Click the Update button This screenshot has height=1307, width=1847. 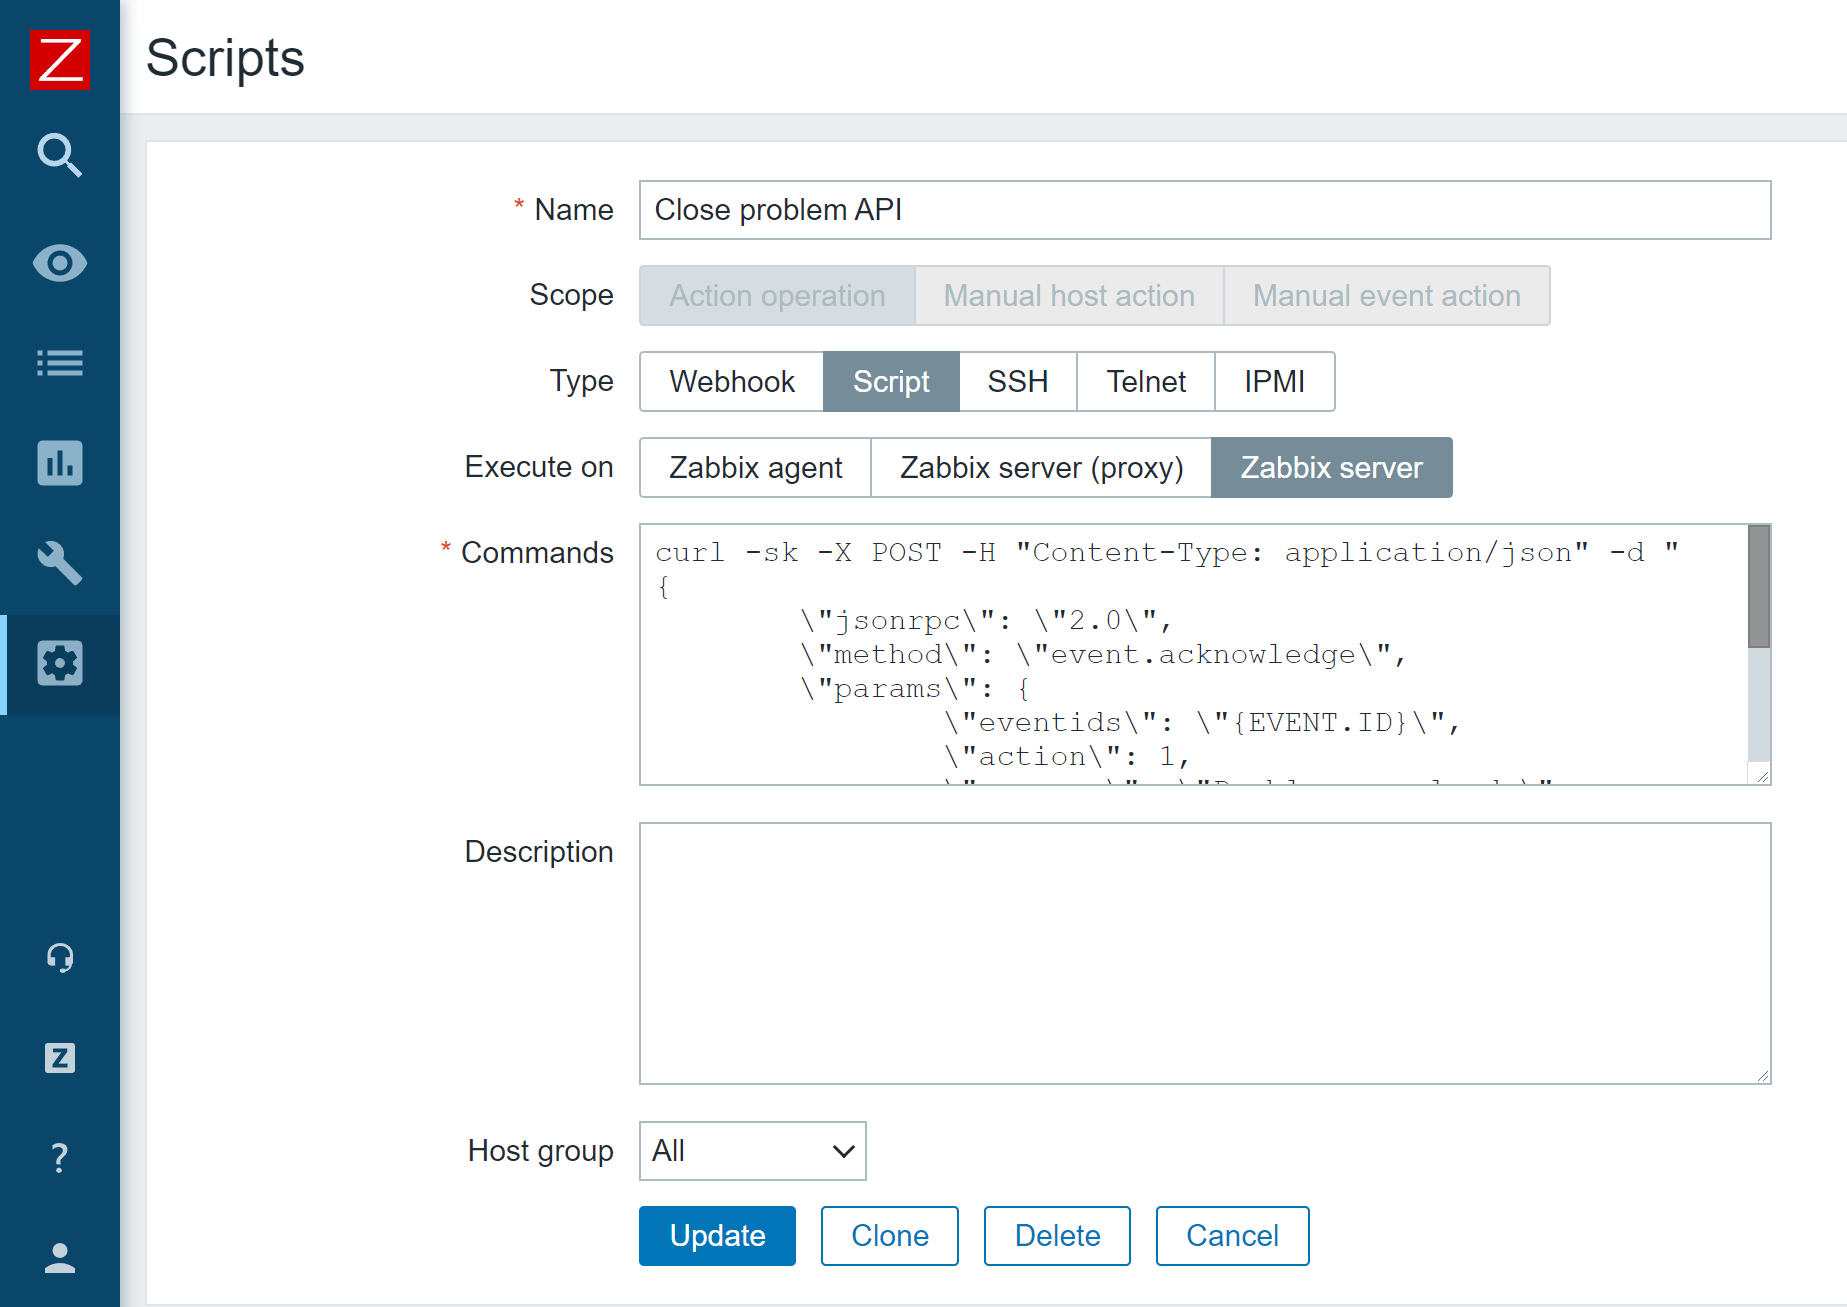717,1236
